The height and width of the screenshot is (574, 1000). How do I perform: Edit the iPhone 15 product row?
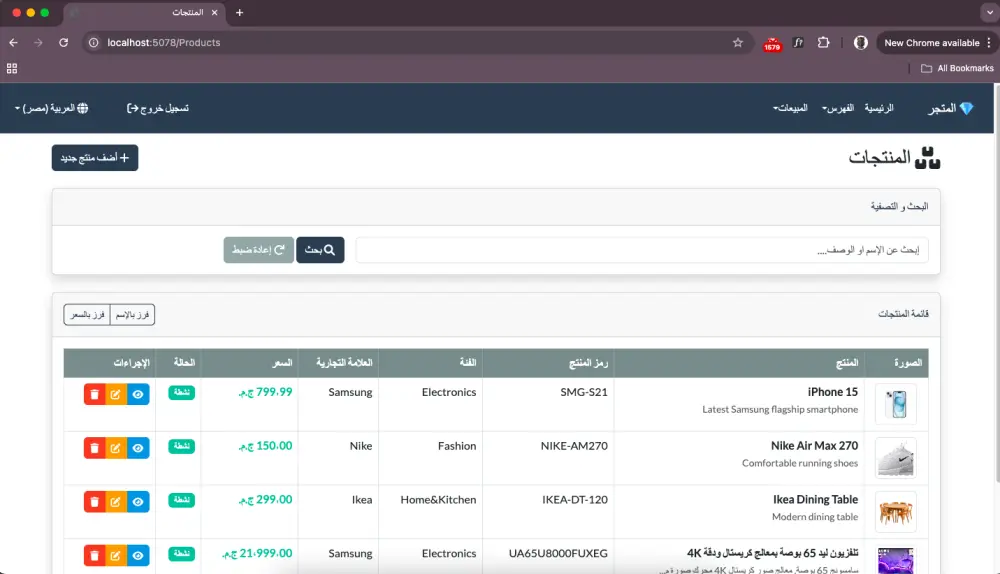(115, 394)
